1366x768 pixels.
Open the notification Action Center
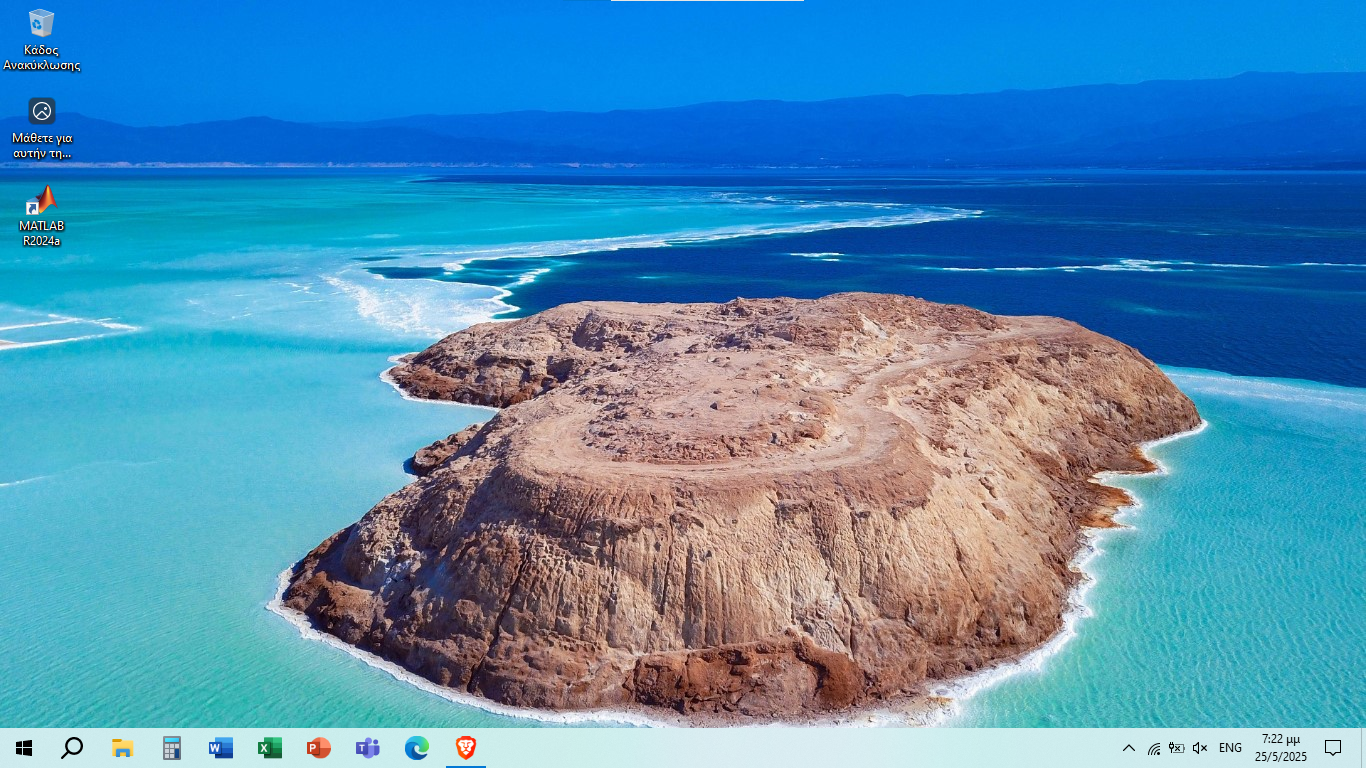tap(1333, 748)
